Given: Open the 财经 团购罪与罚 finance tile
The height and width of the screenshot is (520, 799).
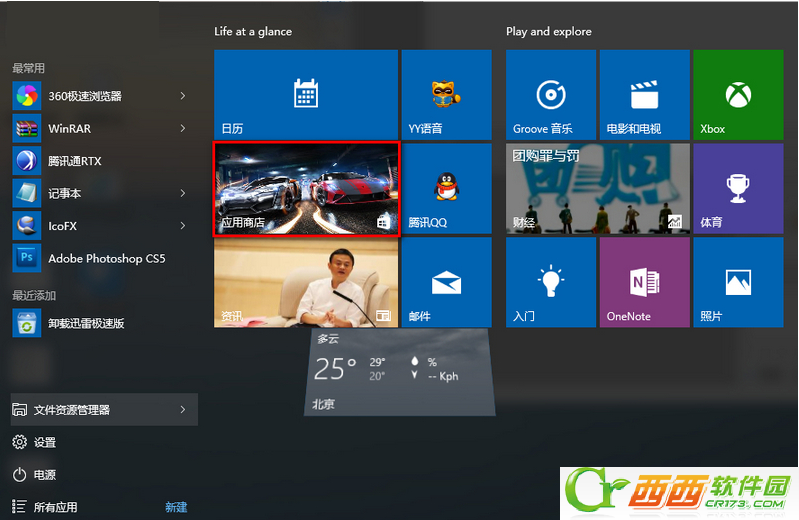Looking at the screenshot, I should click(x=598, y=188).
